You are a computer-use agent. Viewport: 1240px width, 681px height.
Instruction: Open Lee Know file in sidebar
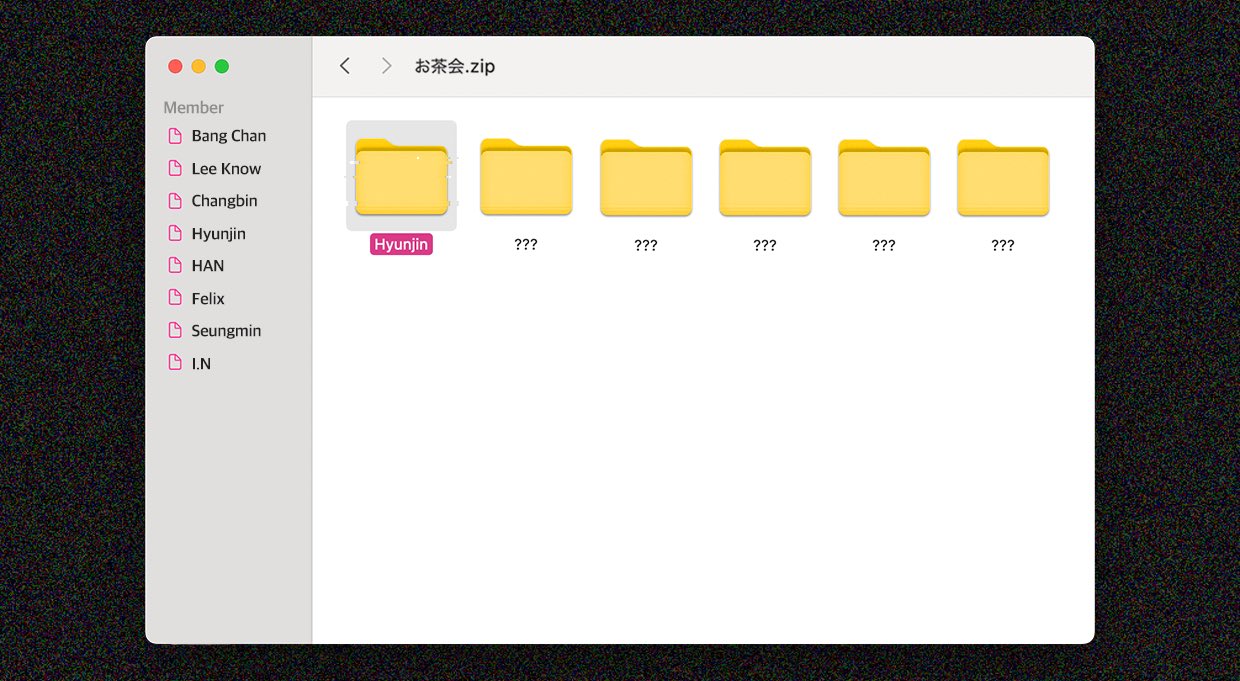215,169
